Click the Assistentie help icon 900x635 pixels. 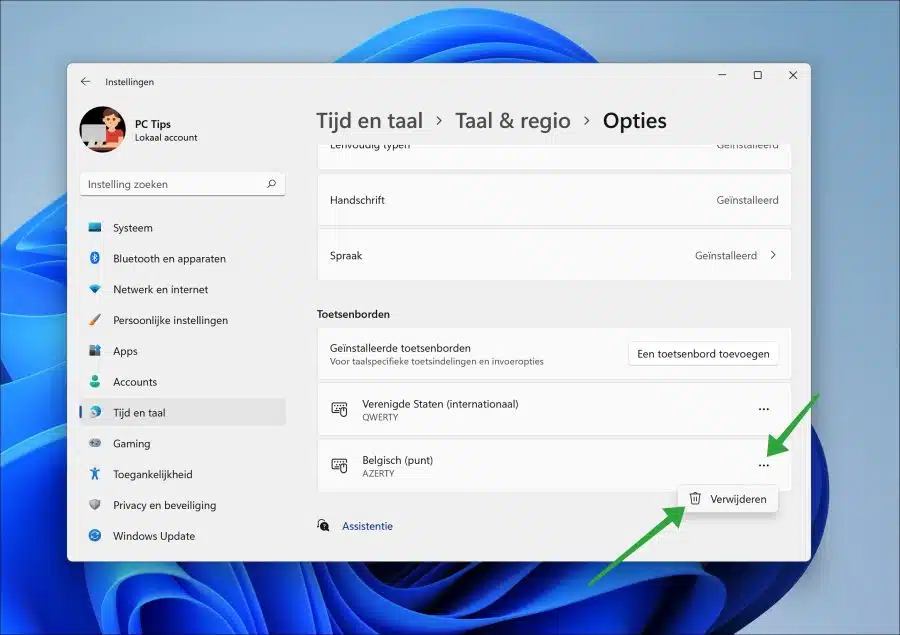(323, 525)
